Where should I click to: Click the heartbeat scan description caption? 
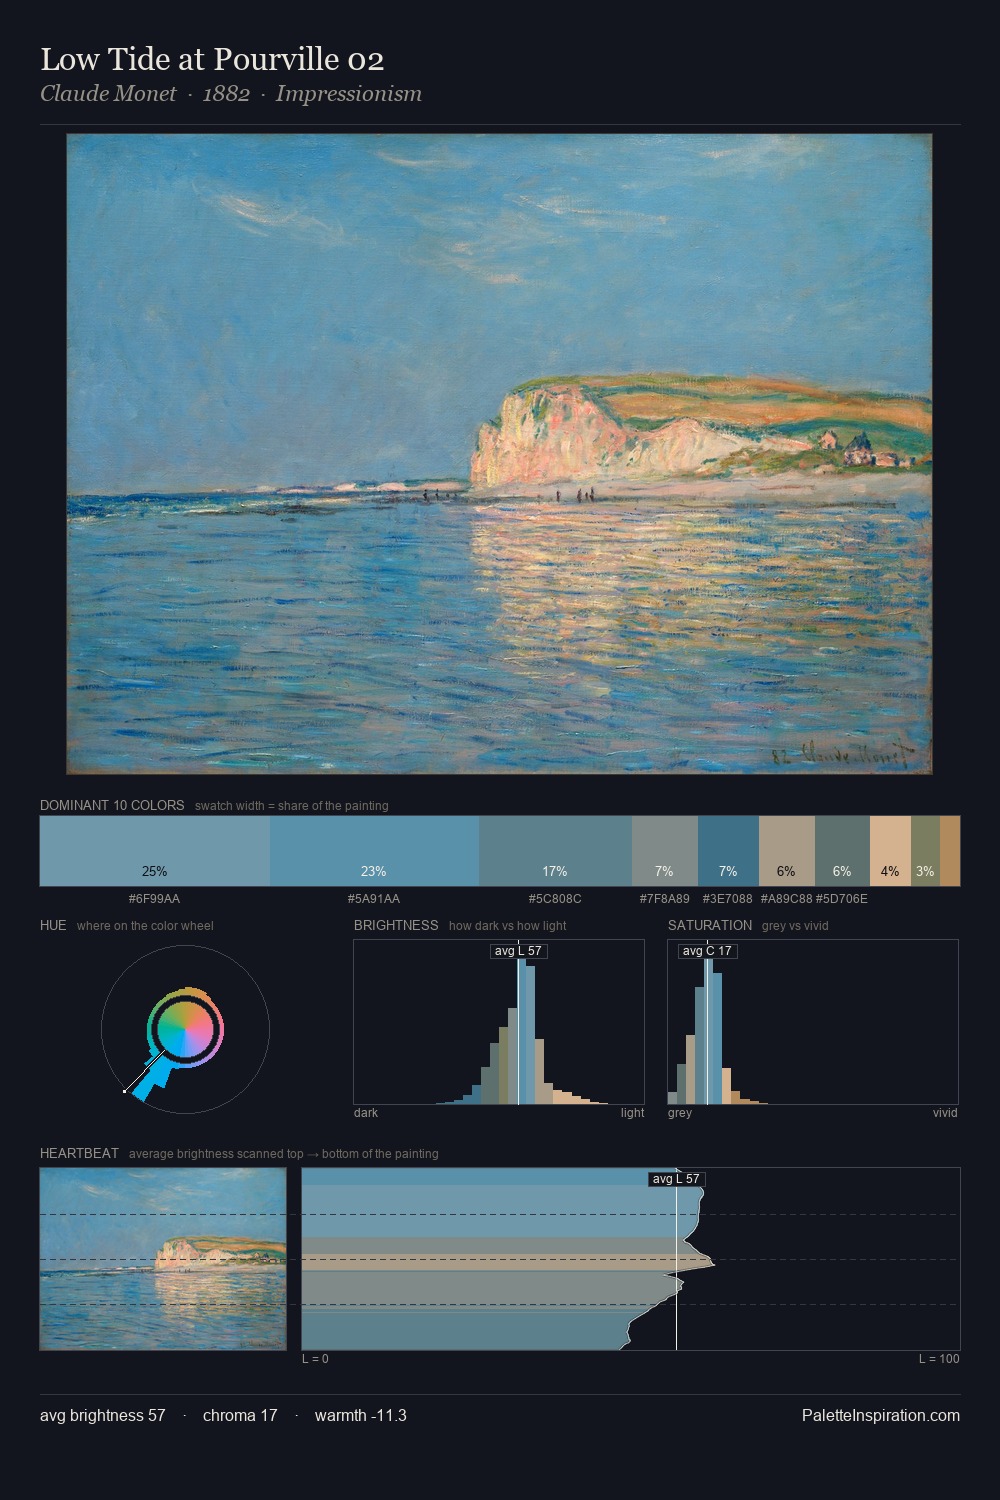(284, 1154)
